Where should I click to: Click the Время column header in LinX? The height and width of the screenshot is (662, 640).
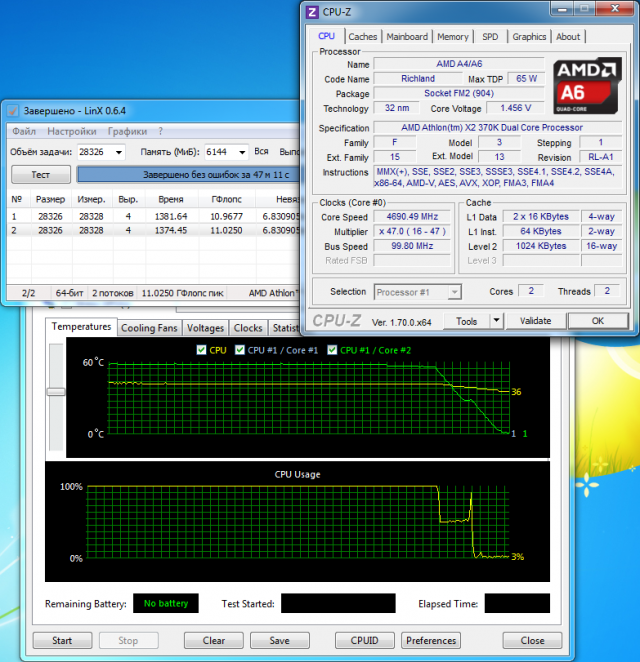171,199
